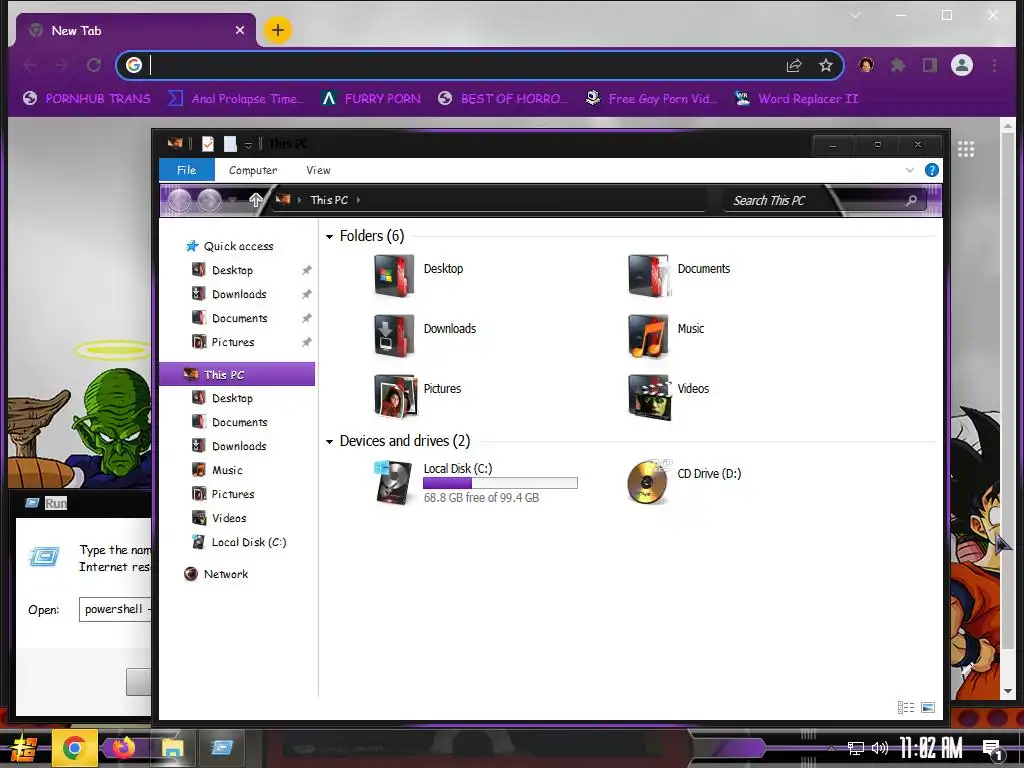The image size is (1024, 768).
Task: Open the notifications center icon
Action: (993, 749)
